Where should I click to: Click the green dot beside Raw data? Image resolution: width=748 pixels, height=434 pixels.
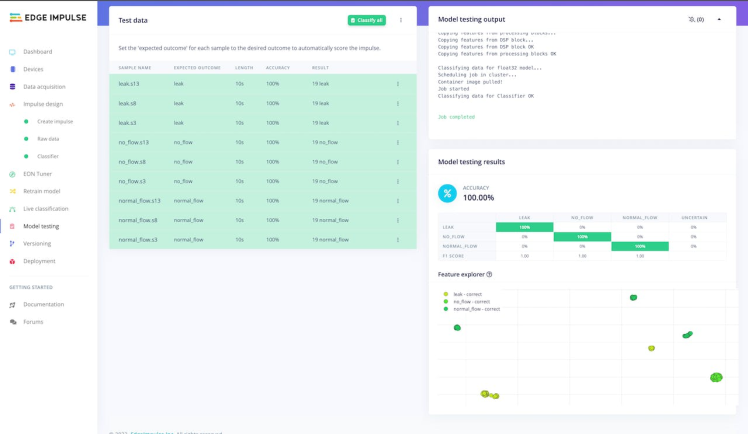click(x=26, y=139)
